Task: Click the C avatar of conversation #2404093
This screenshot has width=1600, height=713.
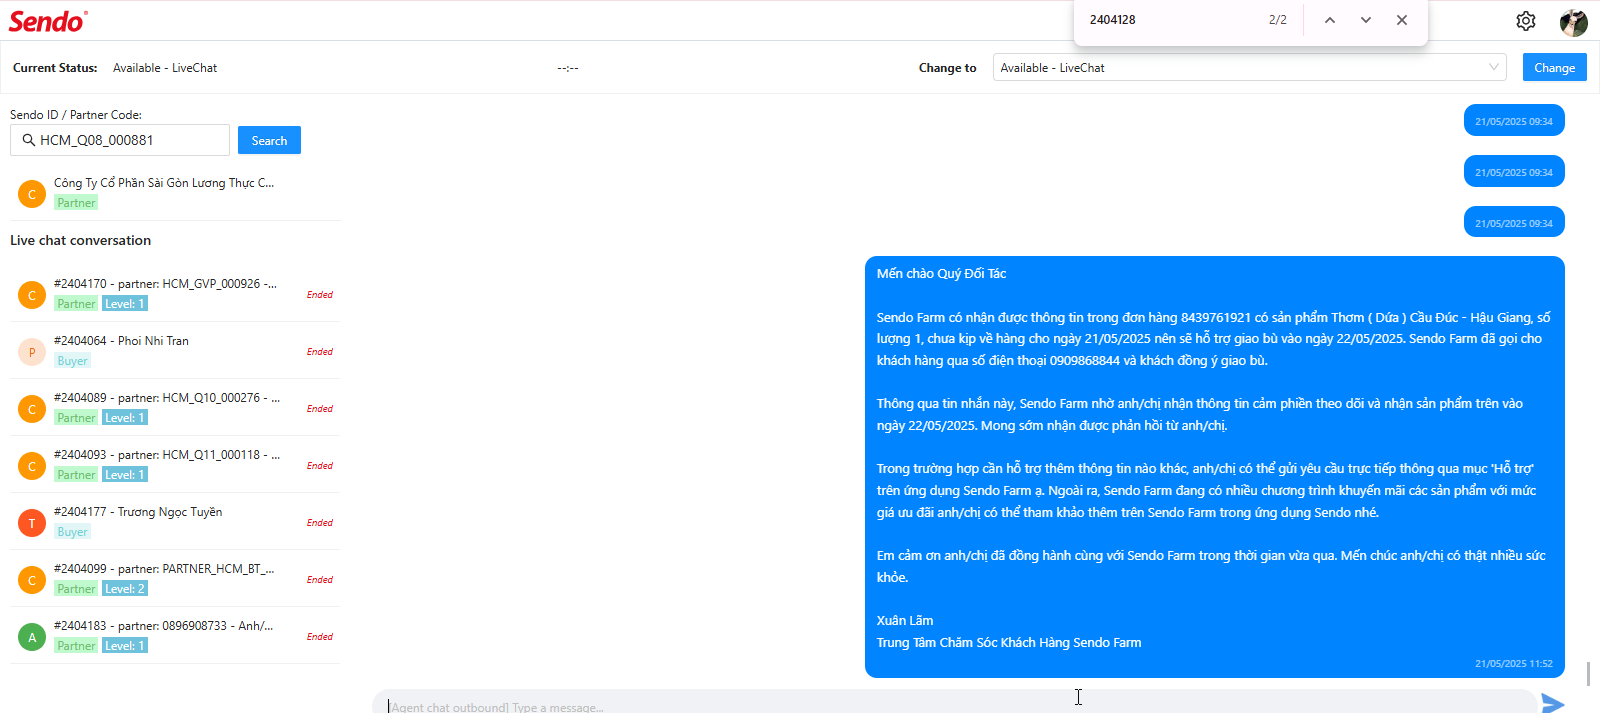Action: click(32, 466)
